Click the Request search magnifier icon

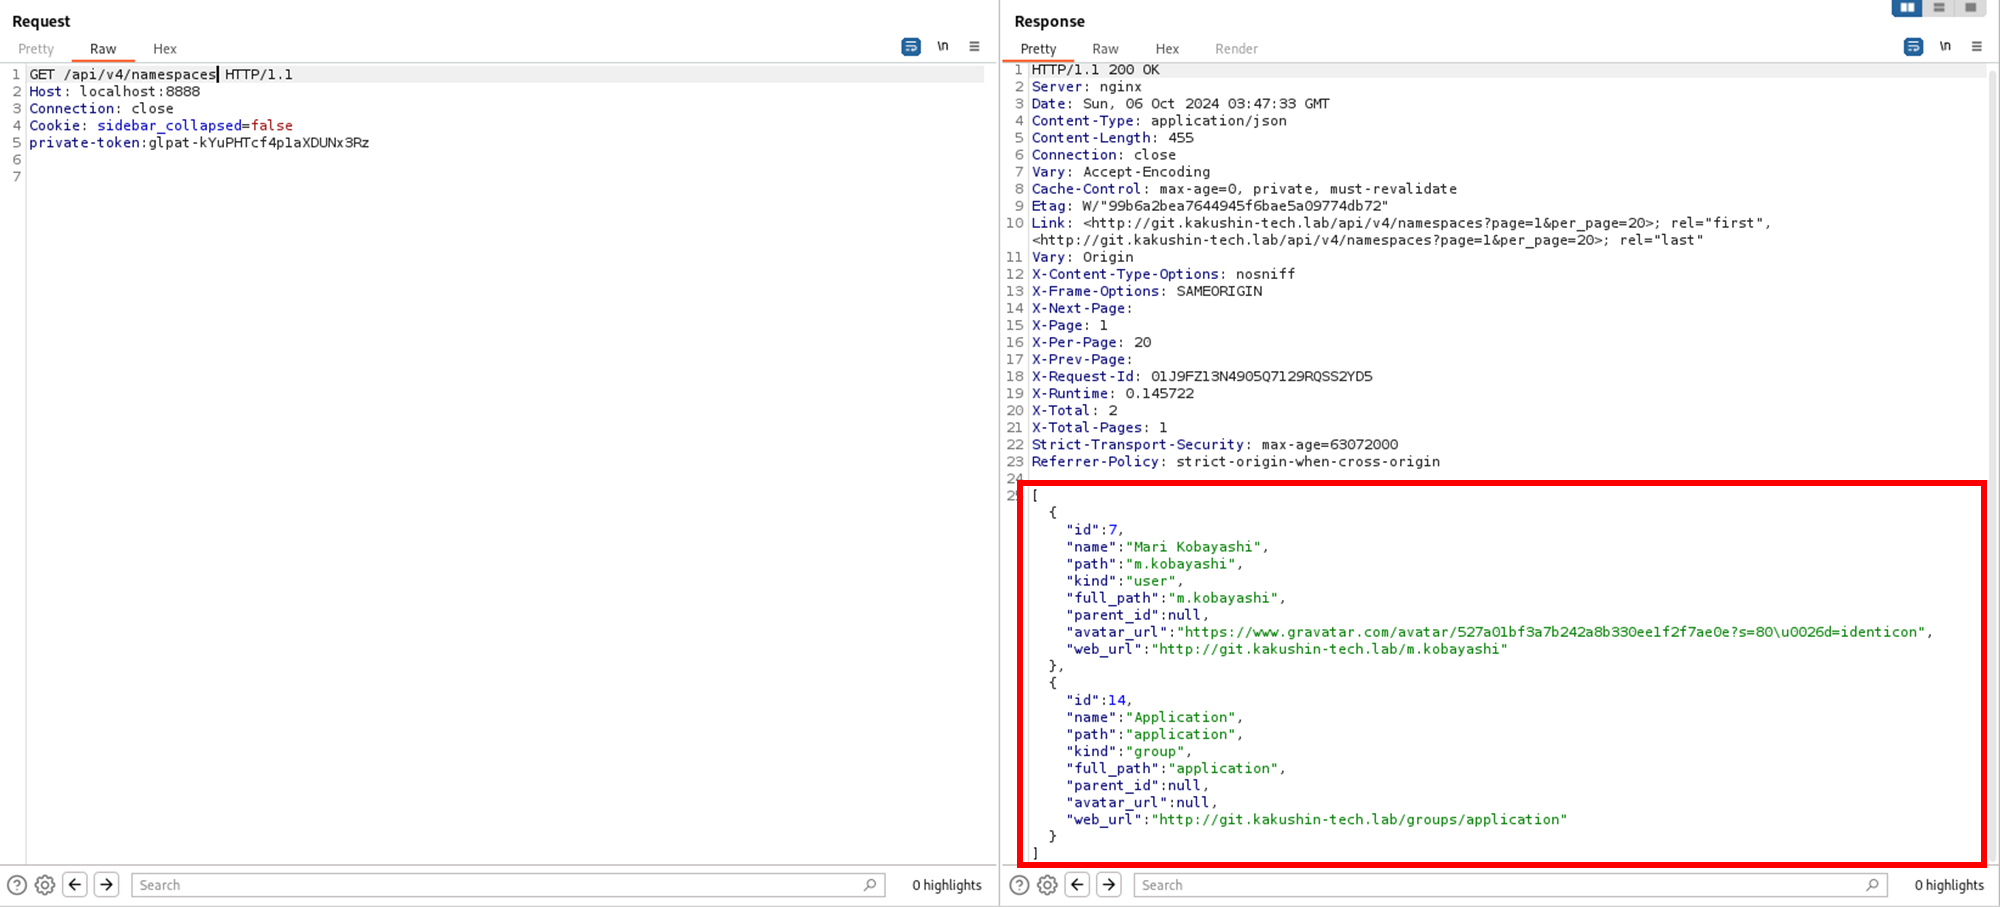(x=870, y=885)
